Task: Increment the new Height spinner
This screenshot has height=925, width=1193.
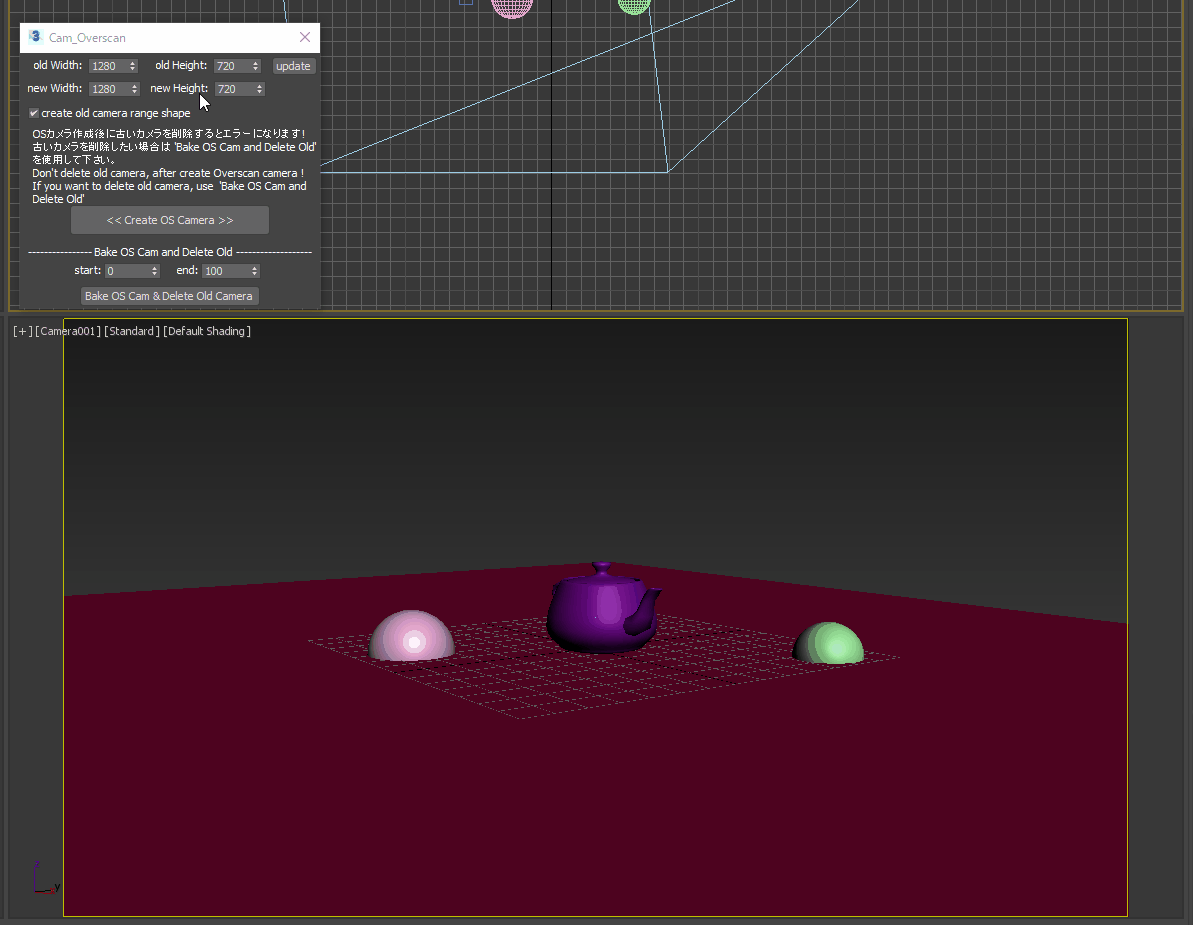Action: click(260, 85)
